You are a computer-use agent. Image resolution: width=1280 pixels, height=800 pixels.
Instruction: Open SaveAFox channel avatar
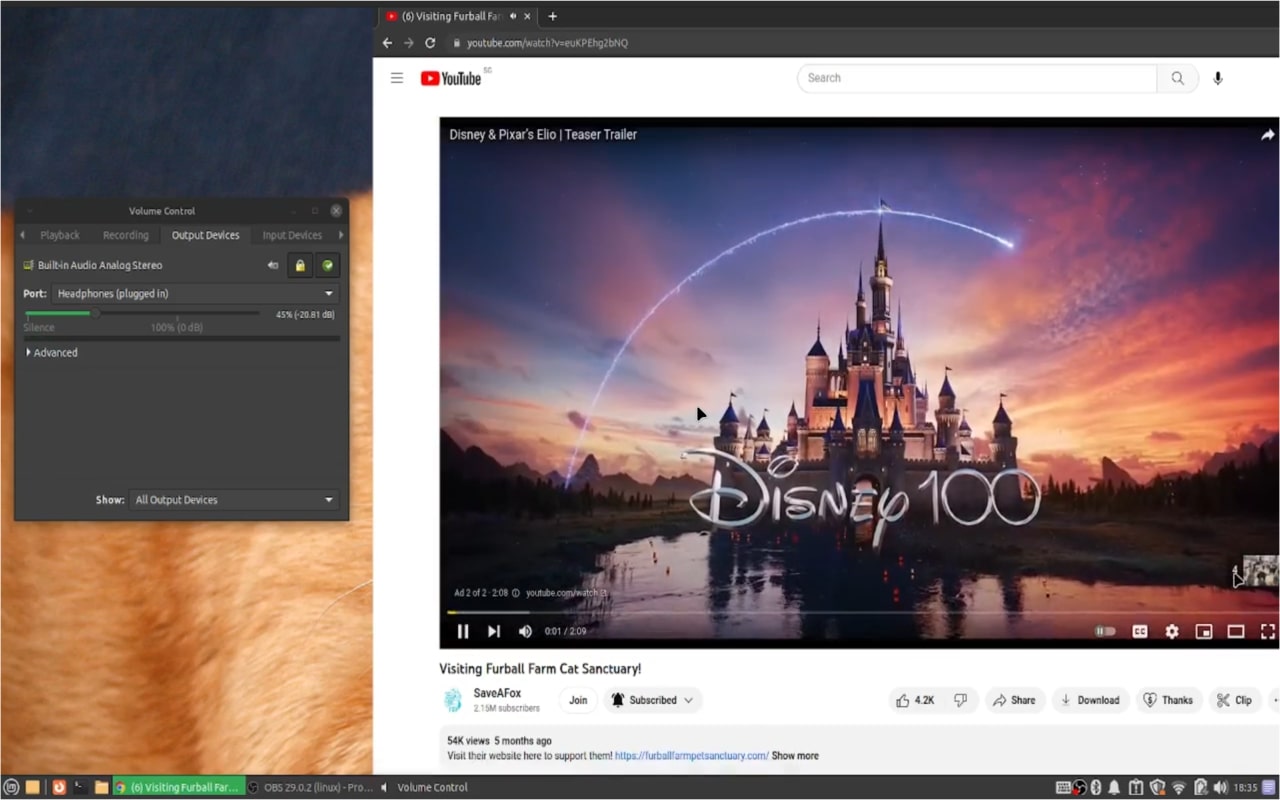[x=453, y=700]
